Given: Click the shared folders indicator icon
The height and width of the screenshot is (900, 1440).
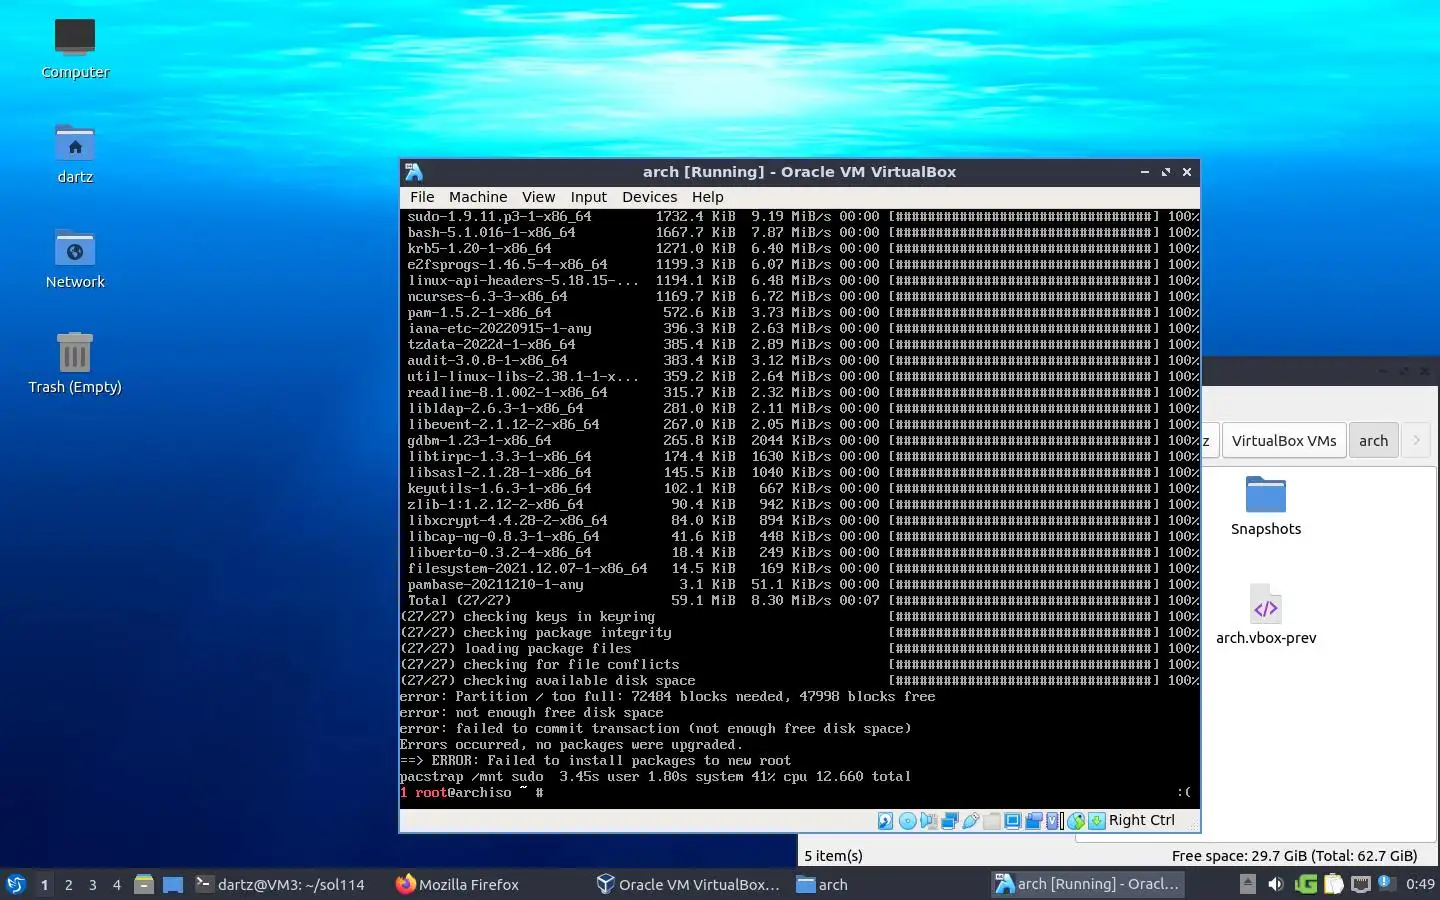Looking at the screenshot, I should 991,821.
